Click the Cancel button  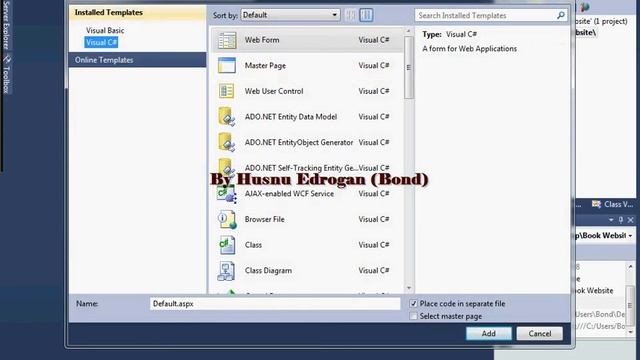point(540,333)
